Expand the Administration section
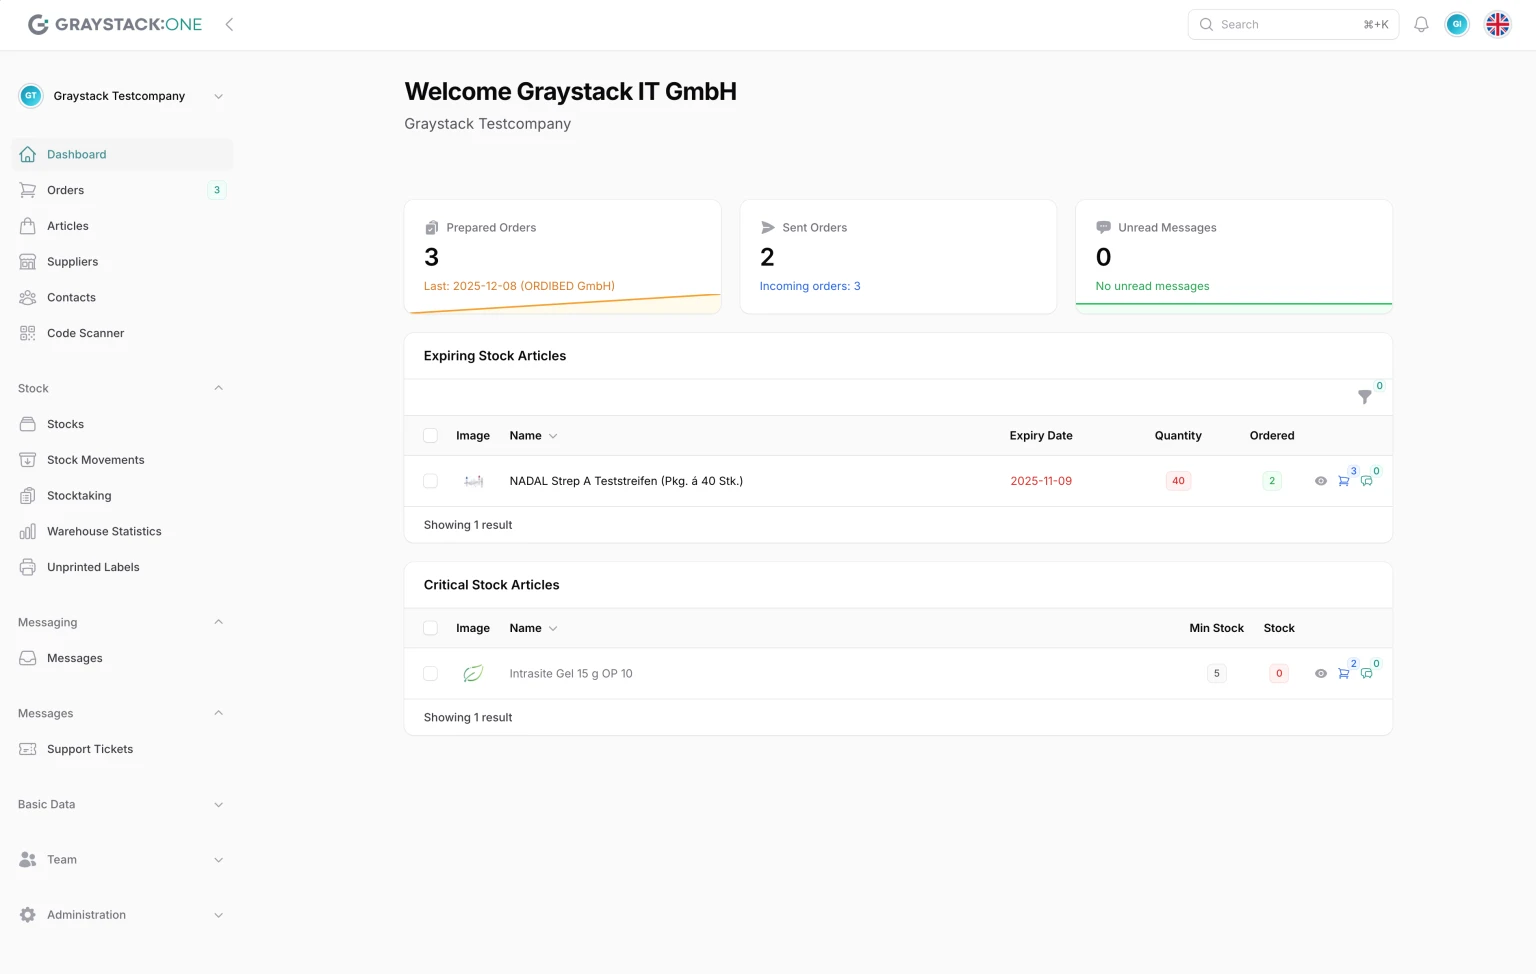The width and height of the screenshot is (1536, 974). (x=120, y=915)
